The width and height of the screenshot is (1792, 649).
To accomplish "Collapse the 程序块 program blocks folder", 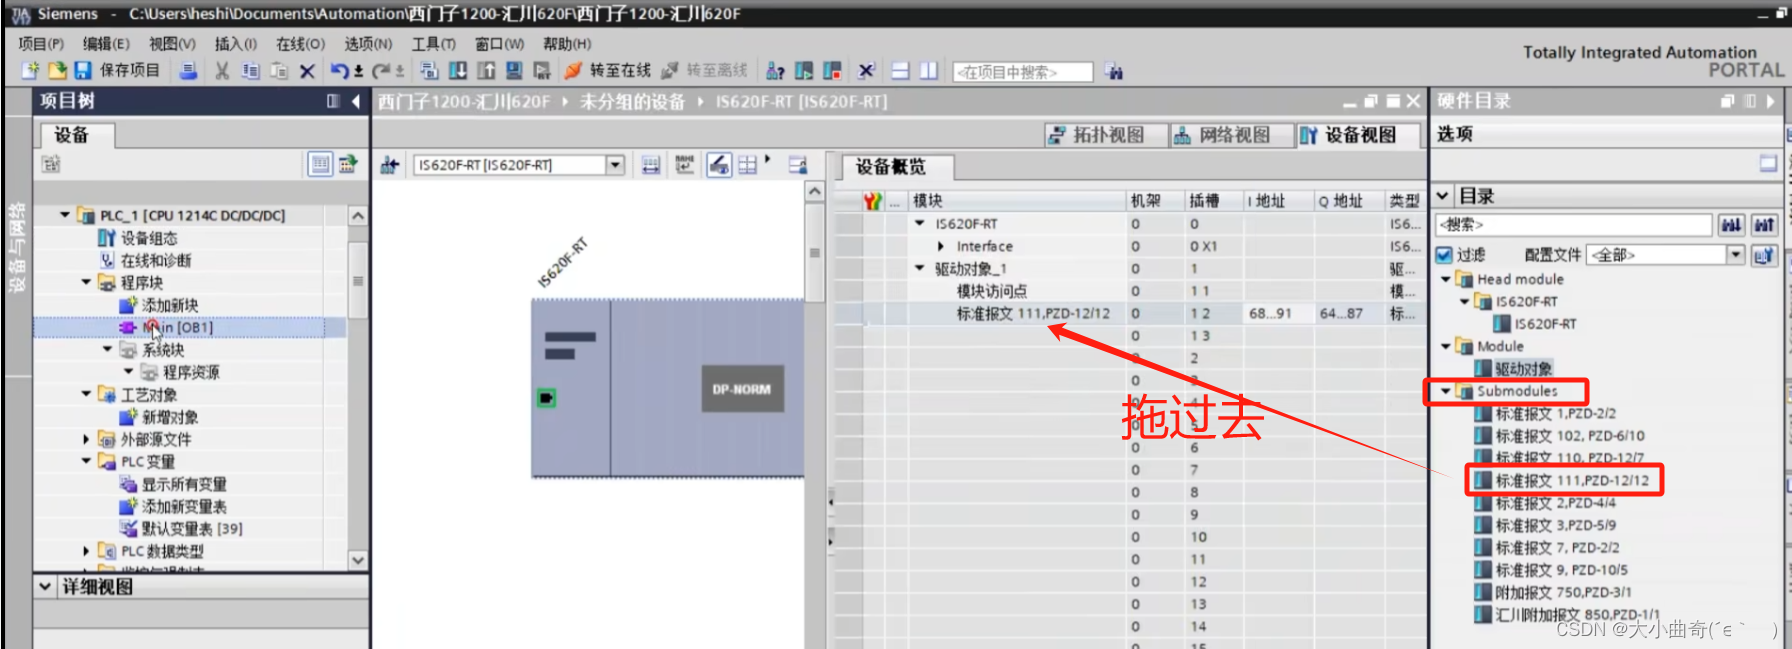I will pyautogui.click(x=86, y=282).
